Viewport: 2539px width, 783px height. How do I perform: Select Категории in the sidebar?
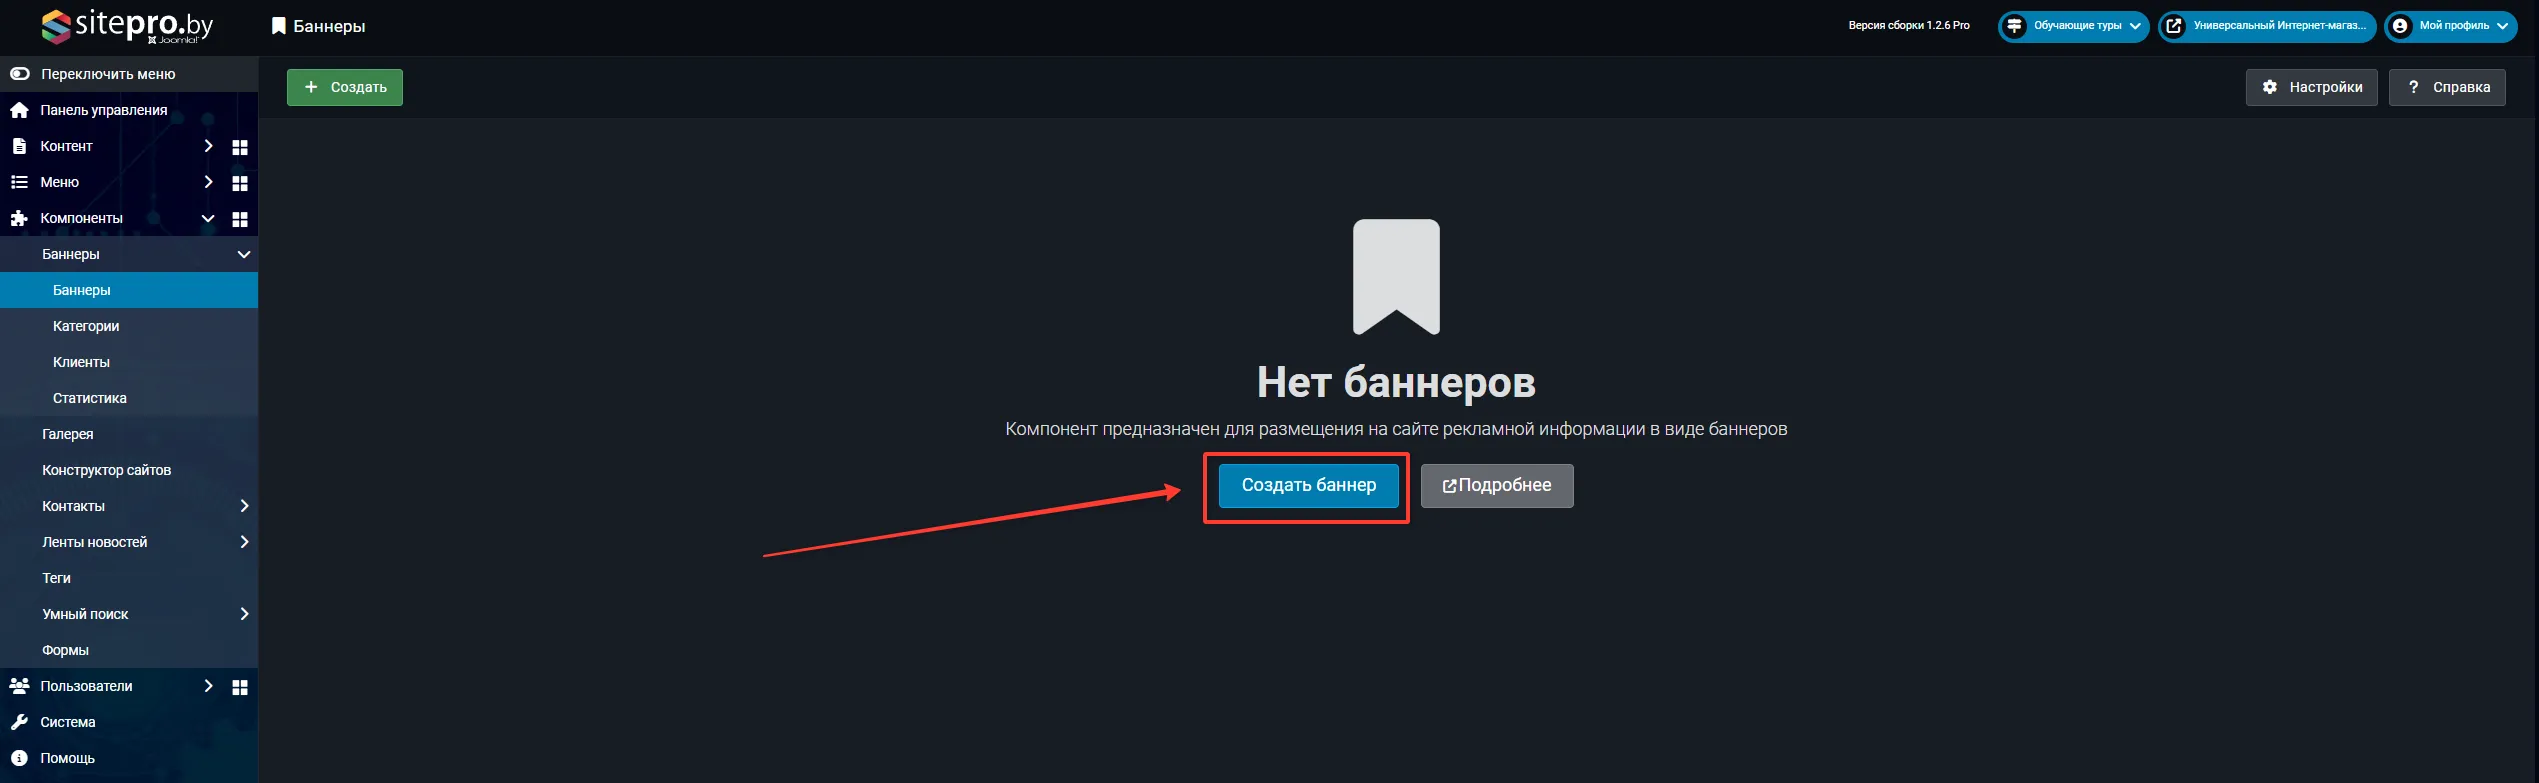click(x=86, y=326)
